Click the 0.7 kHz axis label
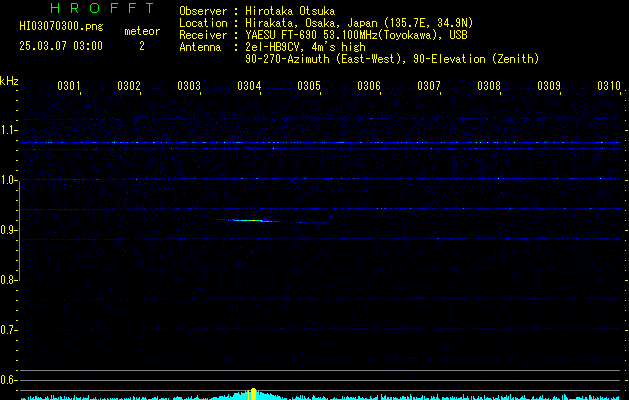 [8, 330]
